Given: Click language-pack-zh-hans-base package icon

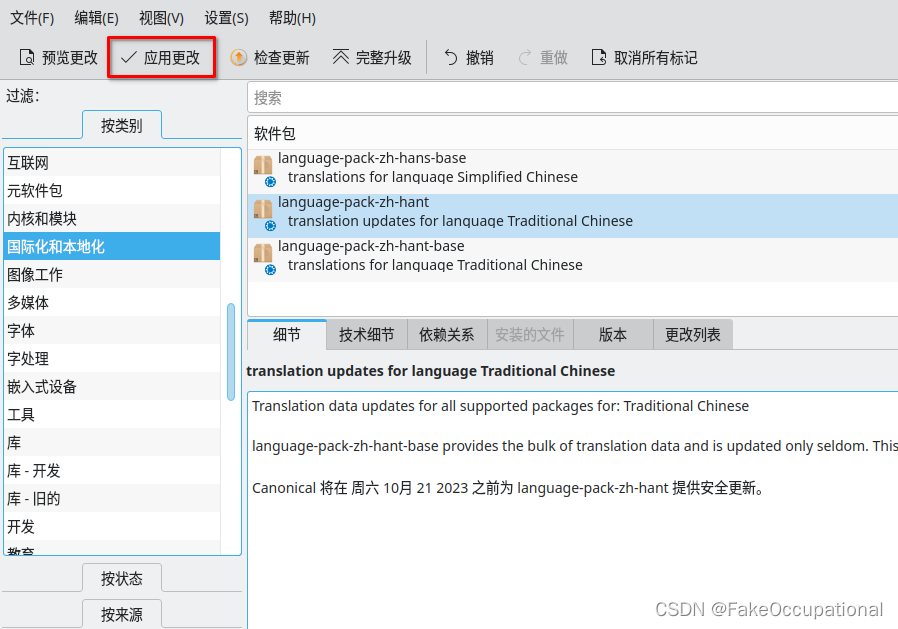Looking at the screenshot, I should 263,170.
